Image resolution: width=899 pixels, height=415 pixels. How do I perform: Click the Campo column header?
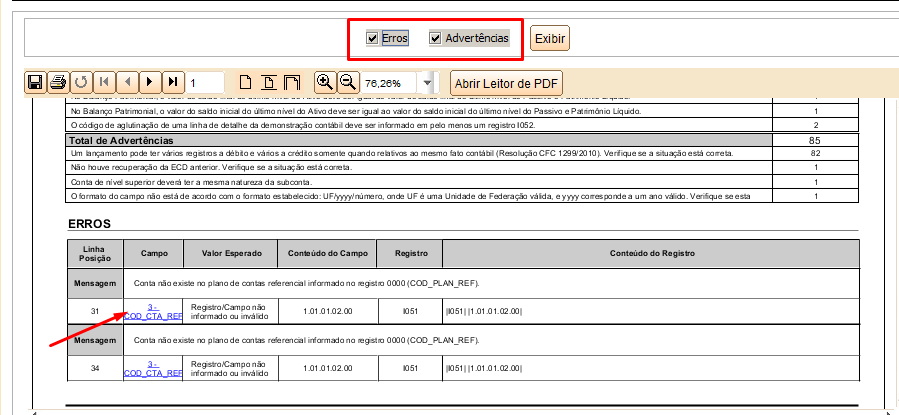tap(154, 253)
